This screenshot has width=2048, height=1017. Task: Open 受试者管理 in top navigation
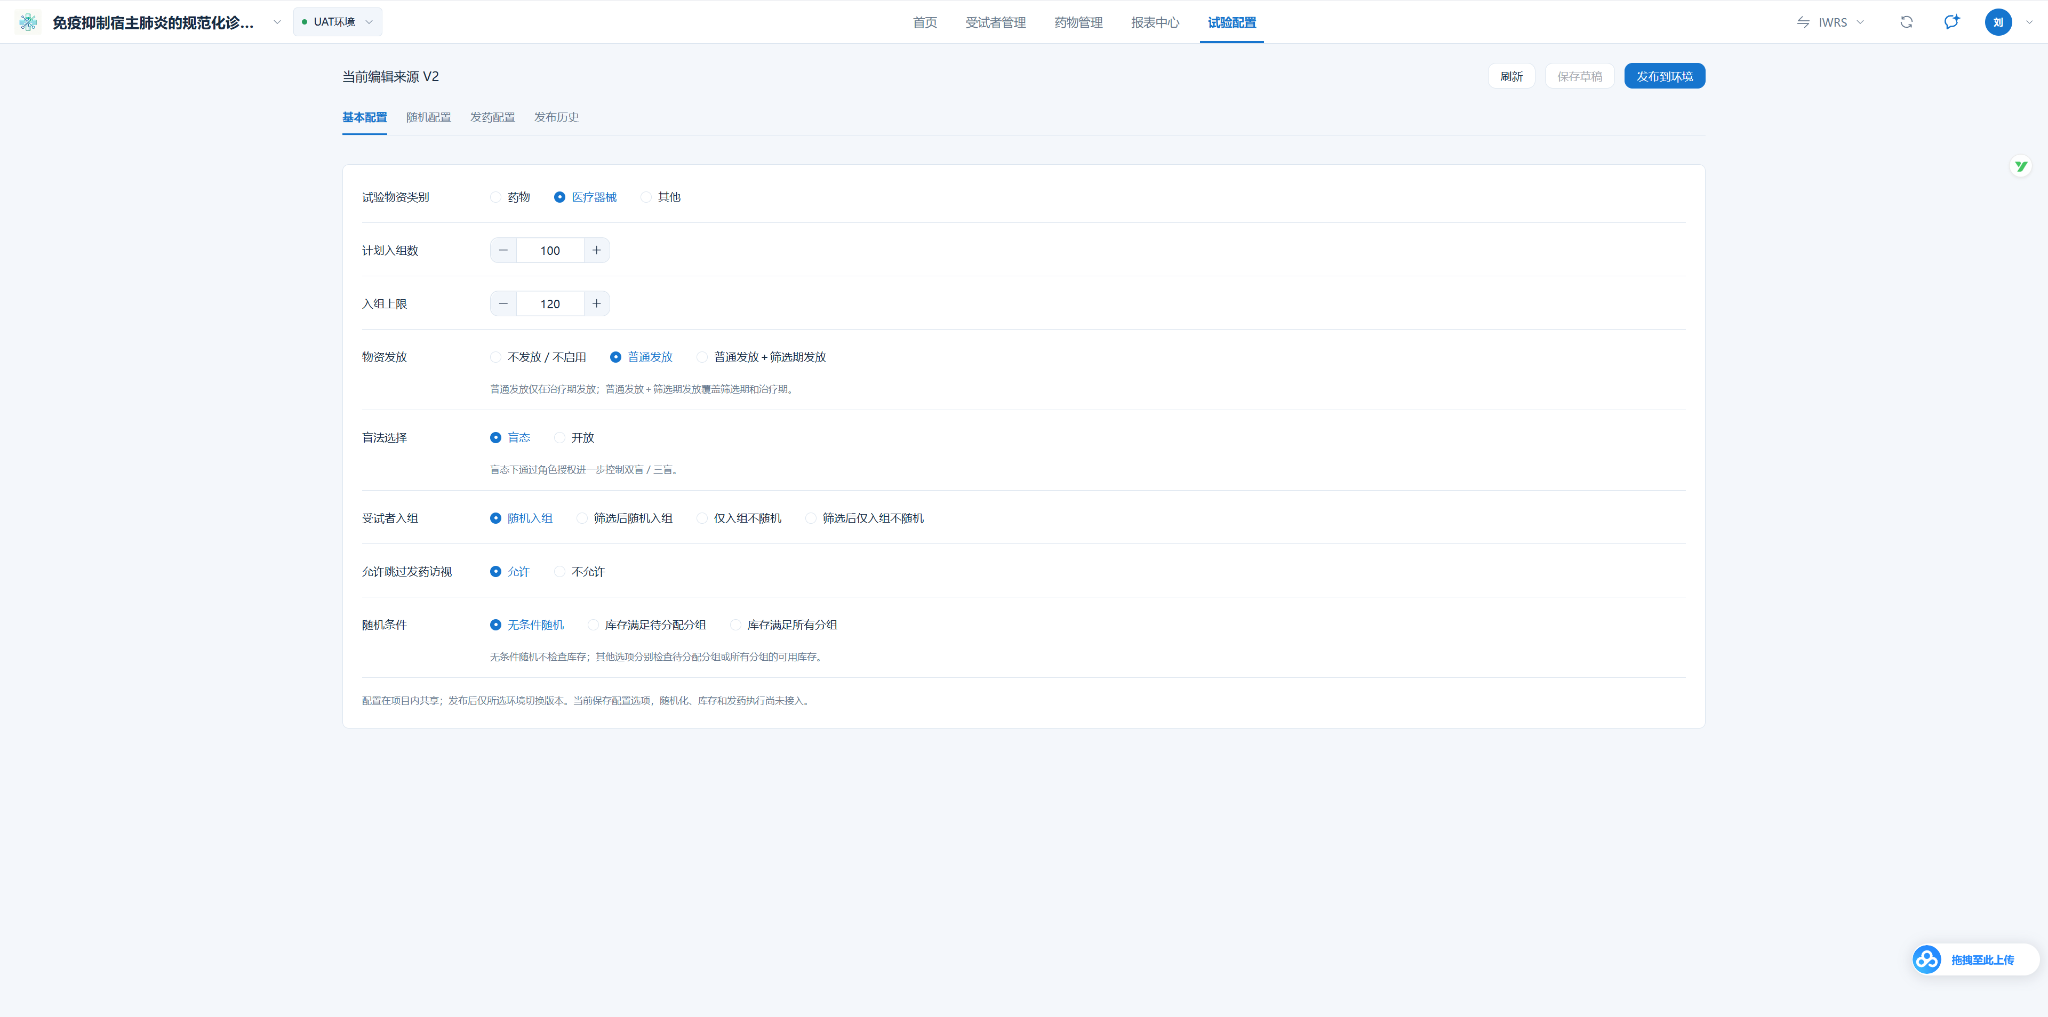[x=995, y=22]
